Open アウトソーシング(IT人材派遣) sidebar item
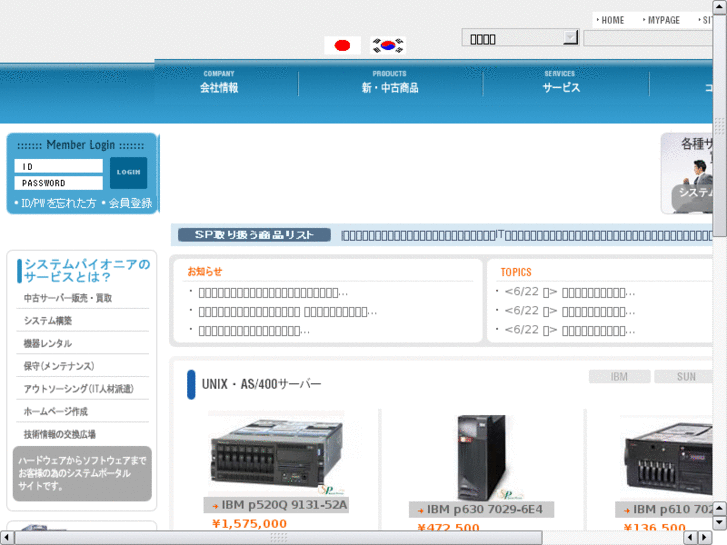This screenshot has width=727, height=545. 78,389
